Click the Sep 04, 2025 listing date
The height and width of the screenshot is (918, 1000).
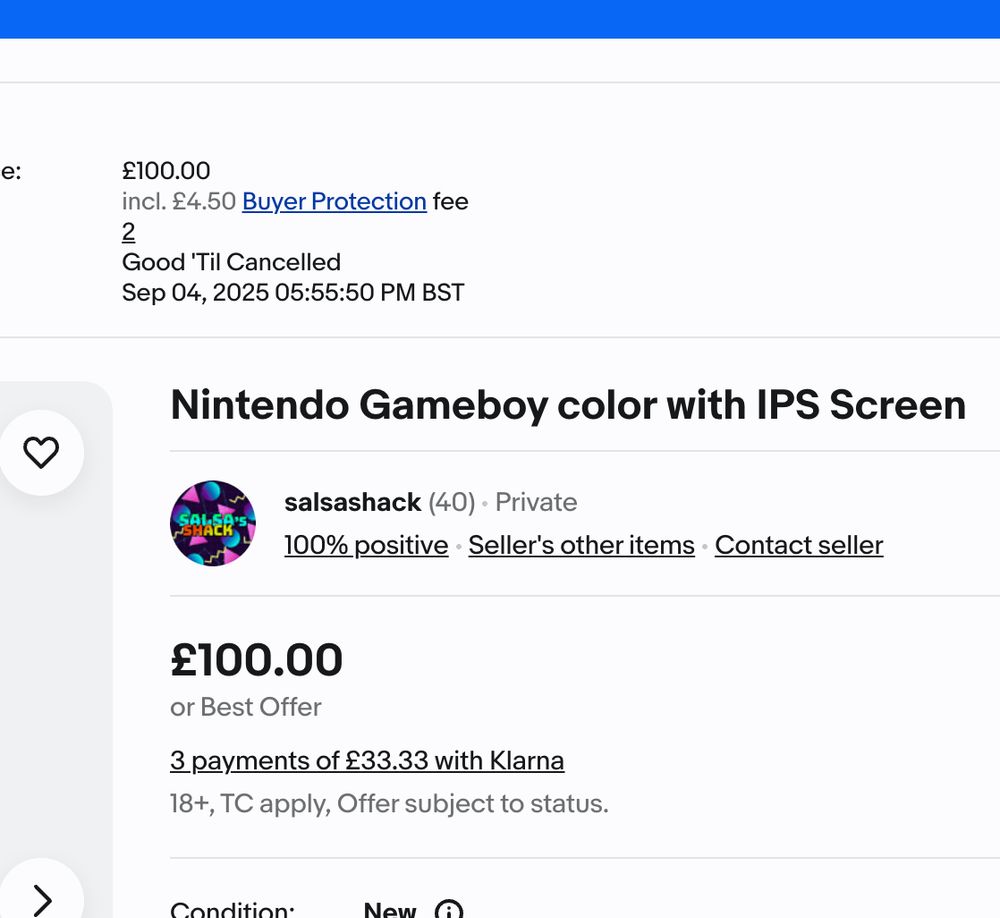(x=293, y=293)
